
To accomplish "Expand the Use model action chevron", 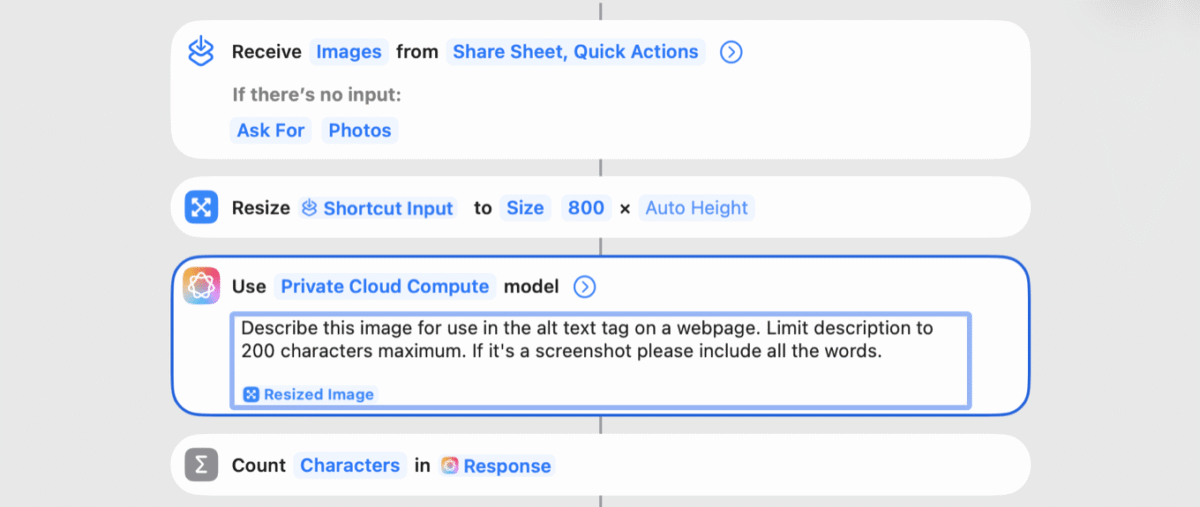I will click(585, 287).
